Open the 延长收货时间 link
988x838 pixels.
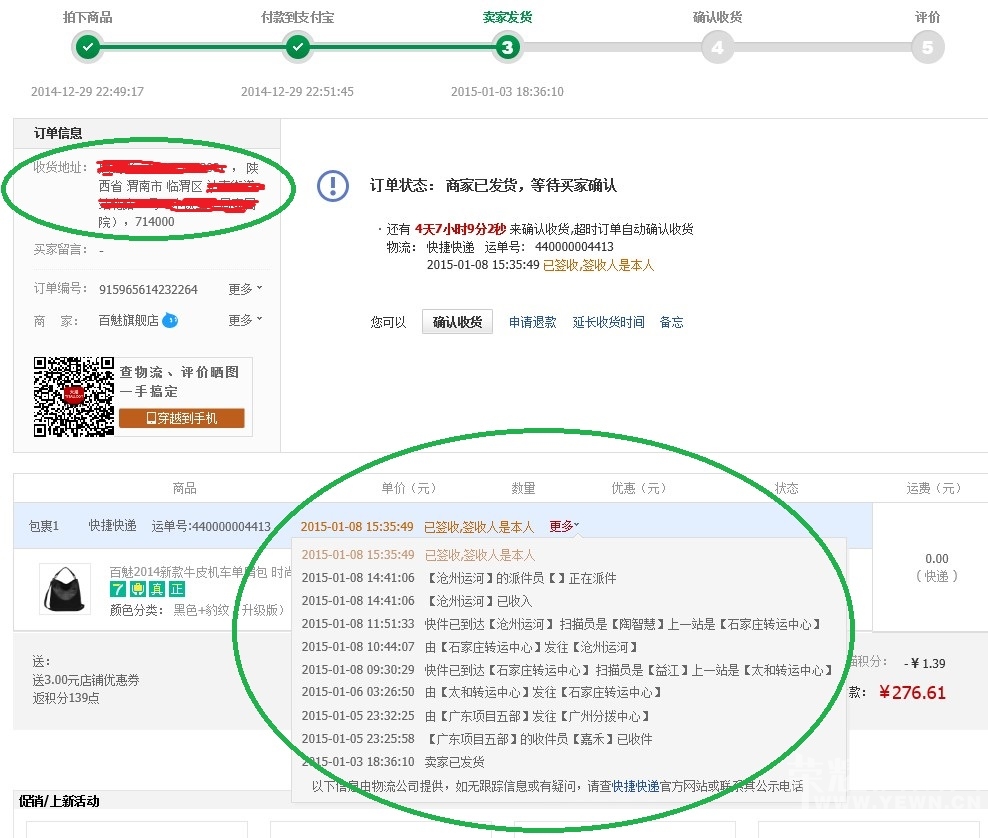tap(608, 322)
